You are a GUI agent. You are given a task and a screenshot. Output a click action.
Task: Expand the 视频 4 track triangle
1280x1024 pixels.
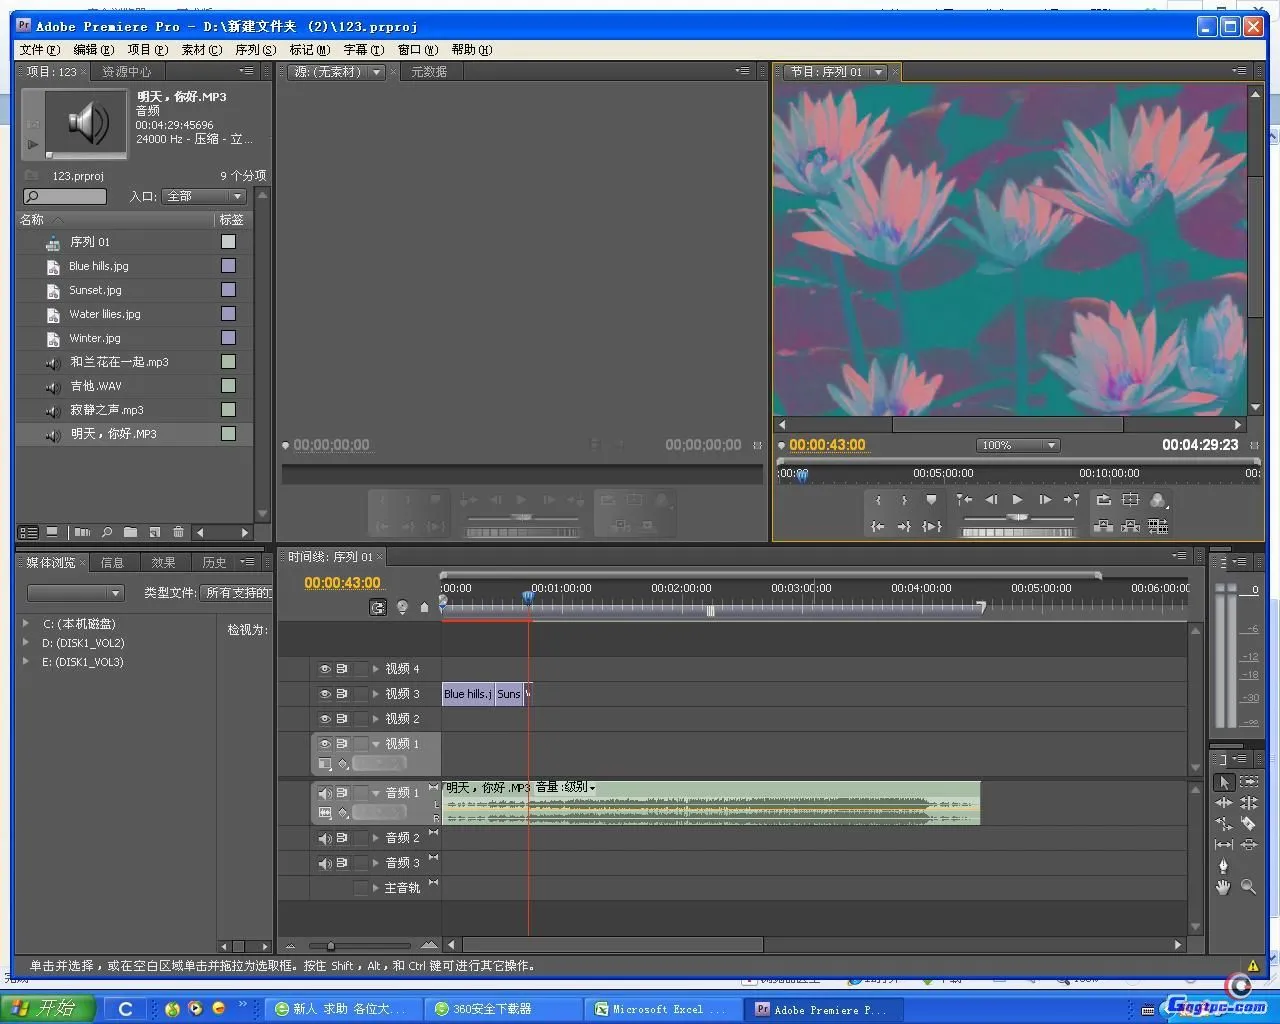[x=376, y=669]
